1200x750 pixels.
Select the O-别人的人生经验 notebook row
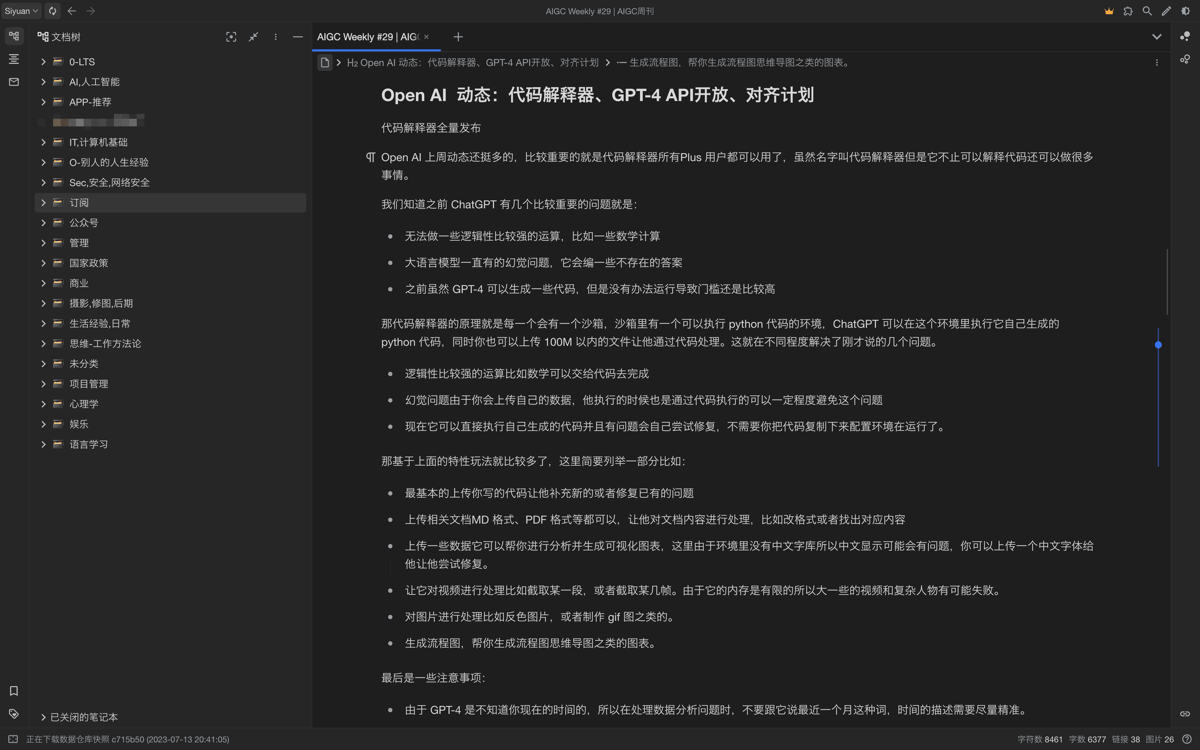pos(170,162)
